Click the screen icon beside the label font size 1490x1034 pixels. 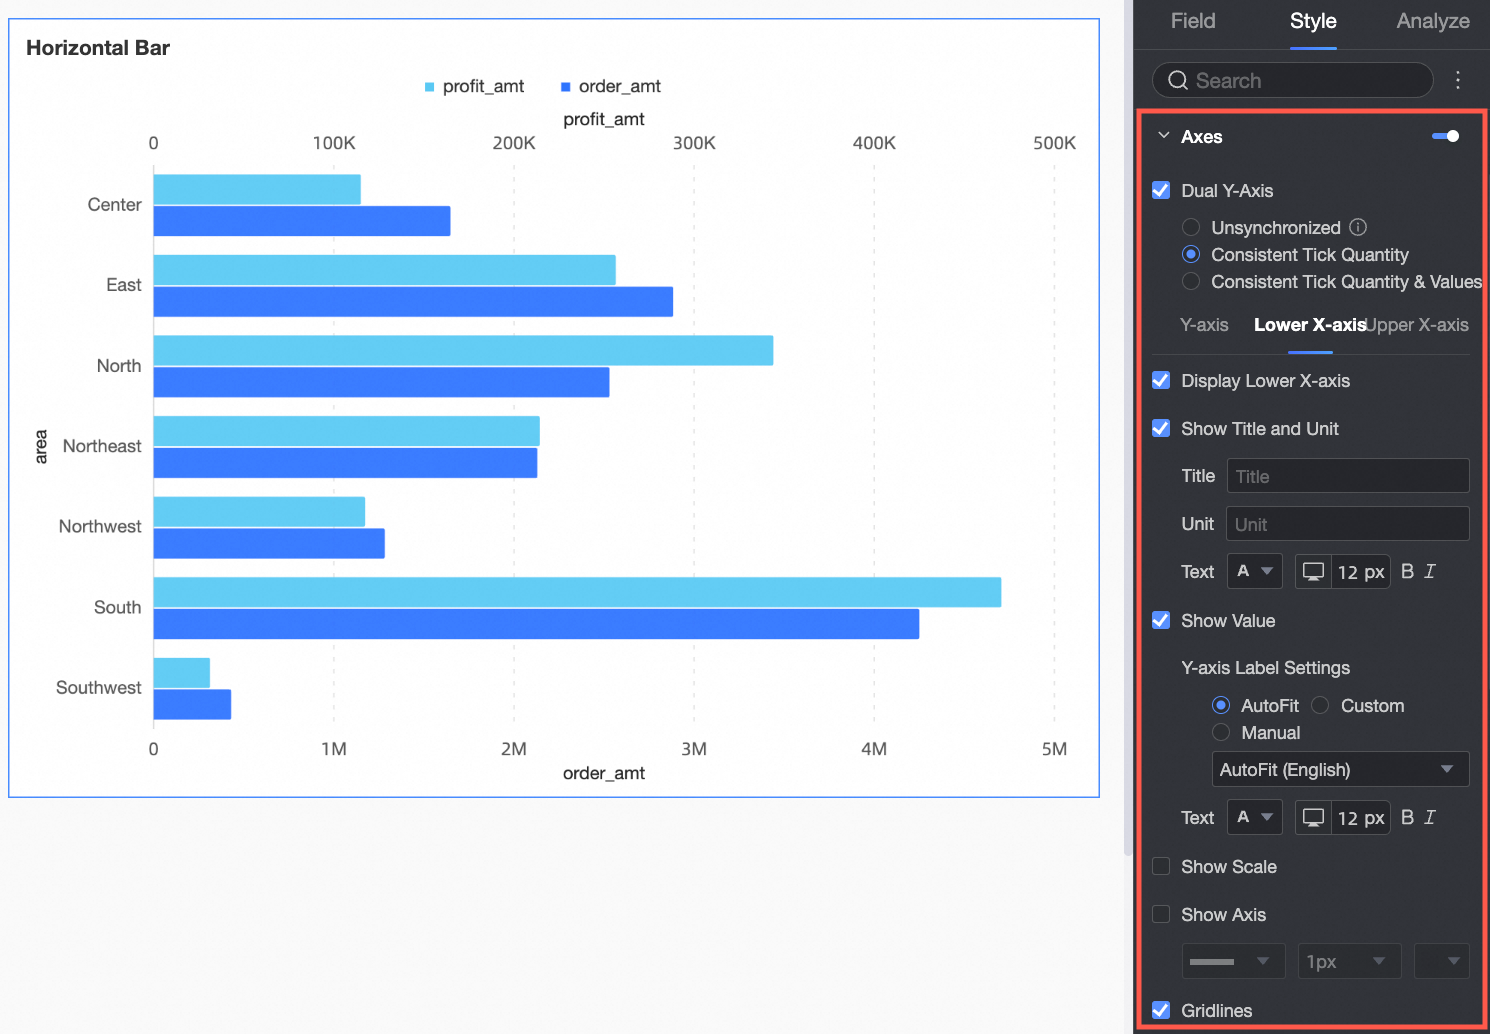(1313, 817)
